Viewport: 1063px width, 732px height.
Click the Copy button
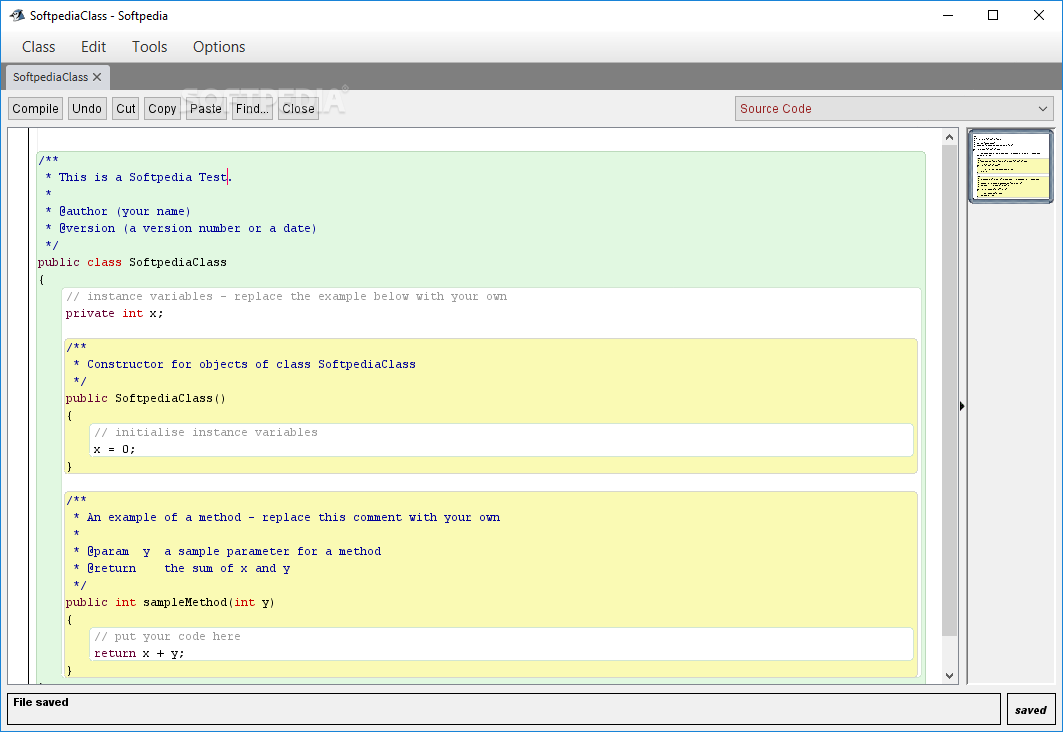click(162, 108)
